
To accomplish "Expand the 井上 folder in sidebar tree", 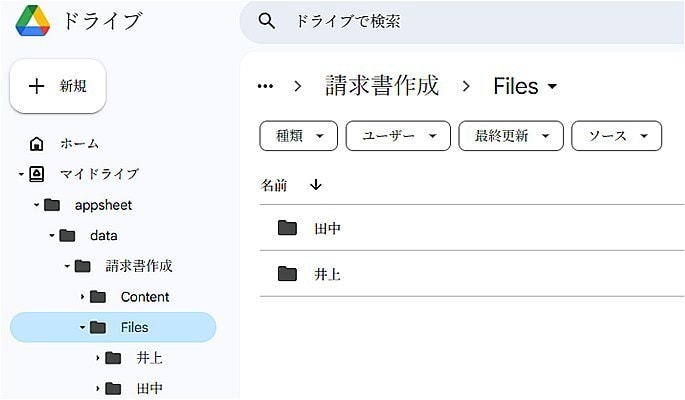I will (98, 358).
